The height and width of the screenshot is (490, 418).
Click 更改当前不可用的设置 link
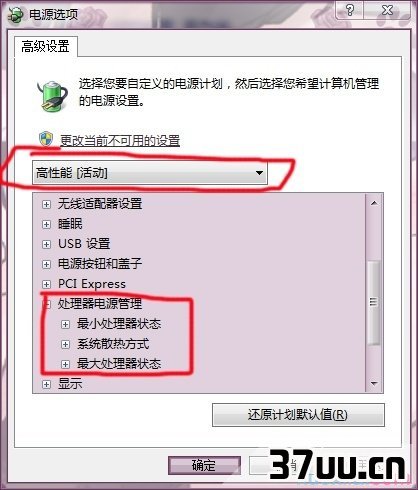click(120, 141)
